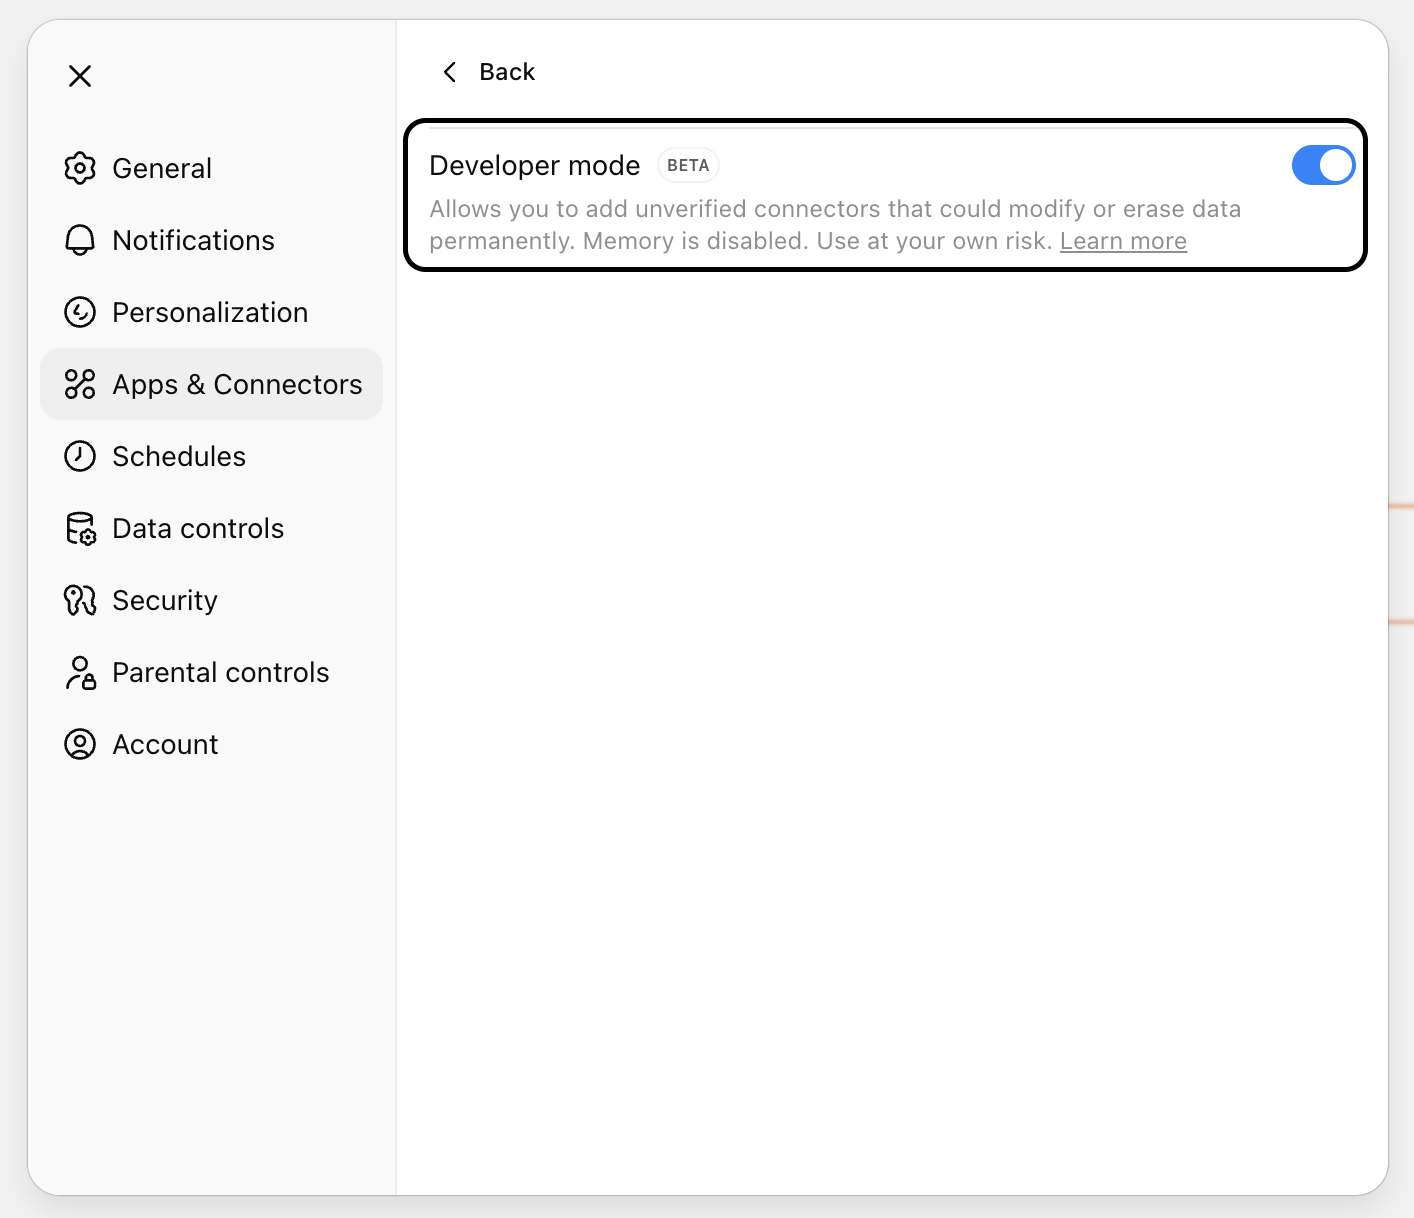Click the BETA badge next to Developer mode
Screen dimensions: 1414x1218
(688, 166)
